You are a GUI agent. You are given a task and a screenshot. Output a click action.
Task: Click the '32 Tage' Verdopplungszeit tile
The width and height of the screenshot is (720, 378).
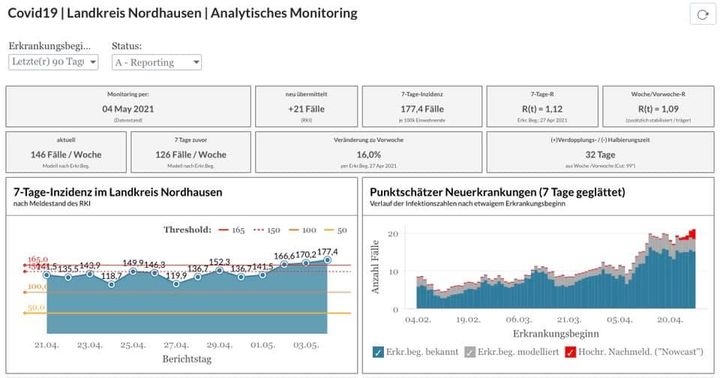600,152
